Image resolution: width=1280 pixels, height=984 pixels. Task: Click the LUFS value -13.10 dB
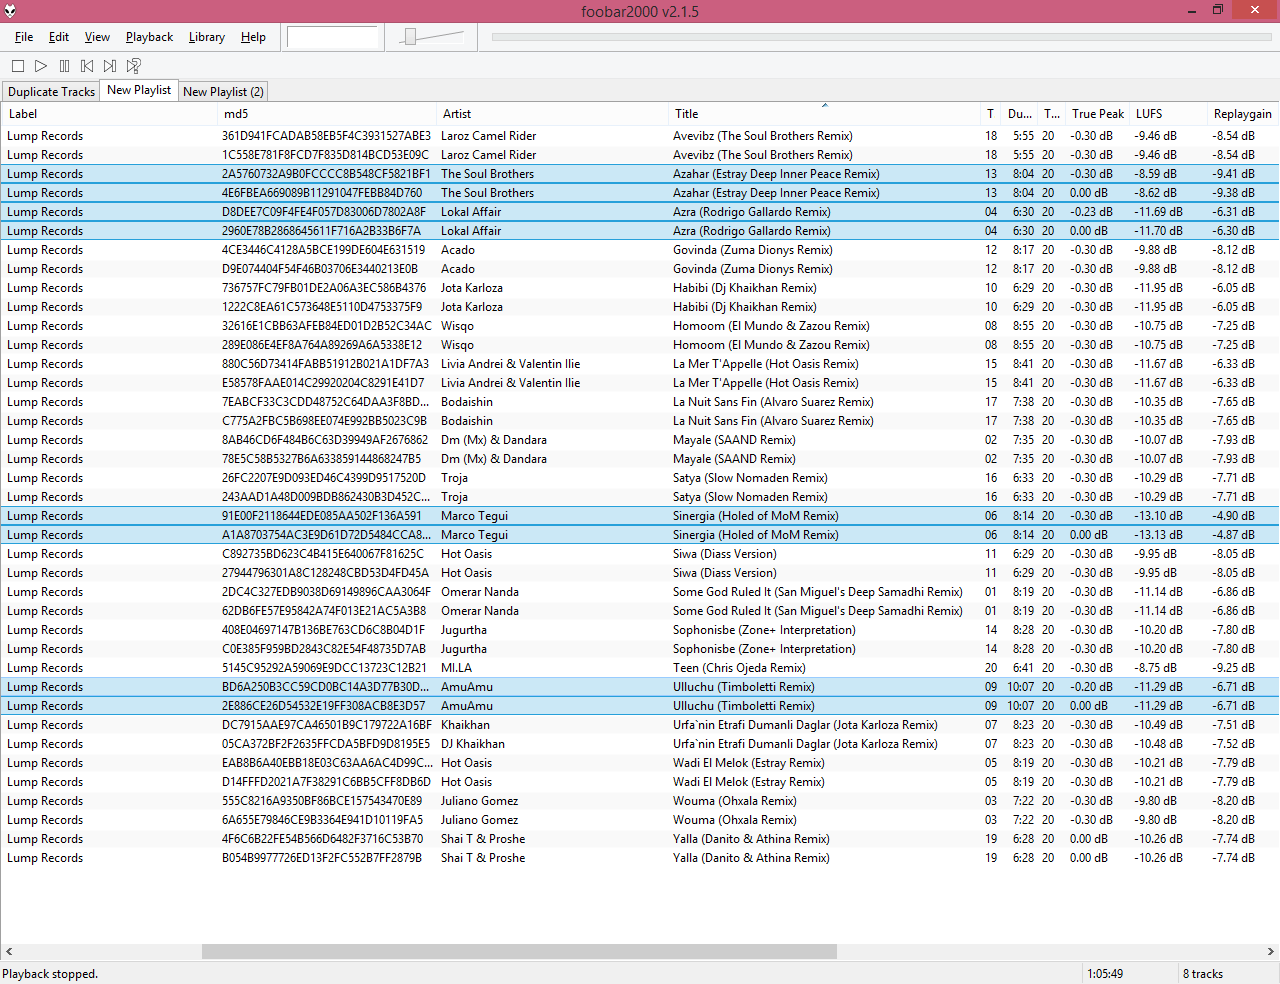(x=1158, y=516)
